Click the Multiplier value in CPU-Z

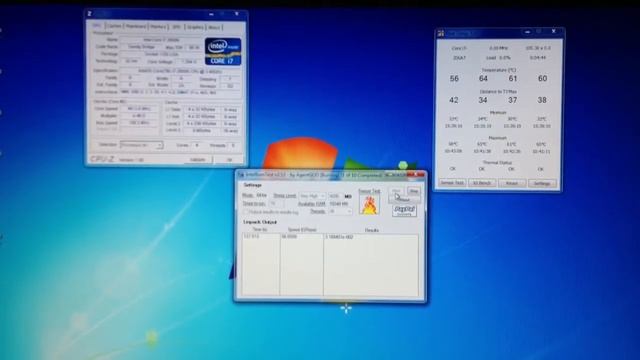[139, 116]
